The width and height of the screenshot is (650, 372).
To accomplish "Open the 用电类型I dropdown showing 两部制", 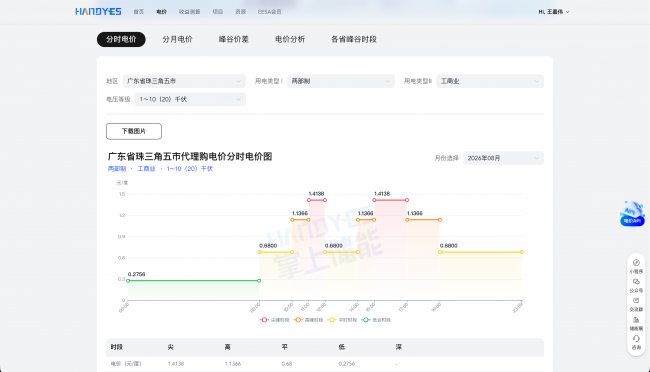I will [341, 81].
